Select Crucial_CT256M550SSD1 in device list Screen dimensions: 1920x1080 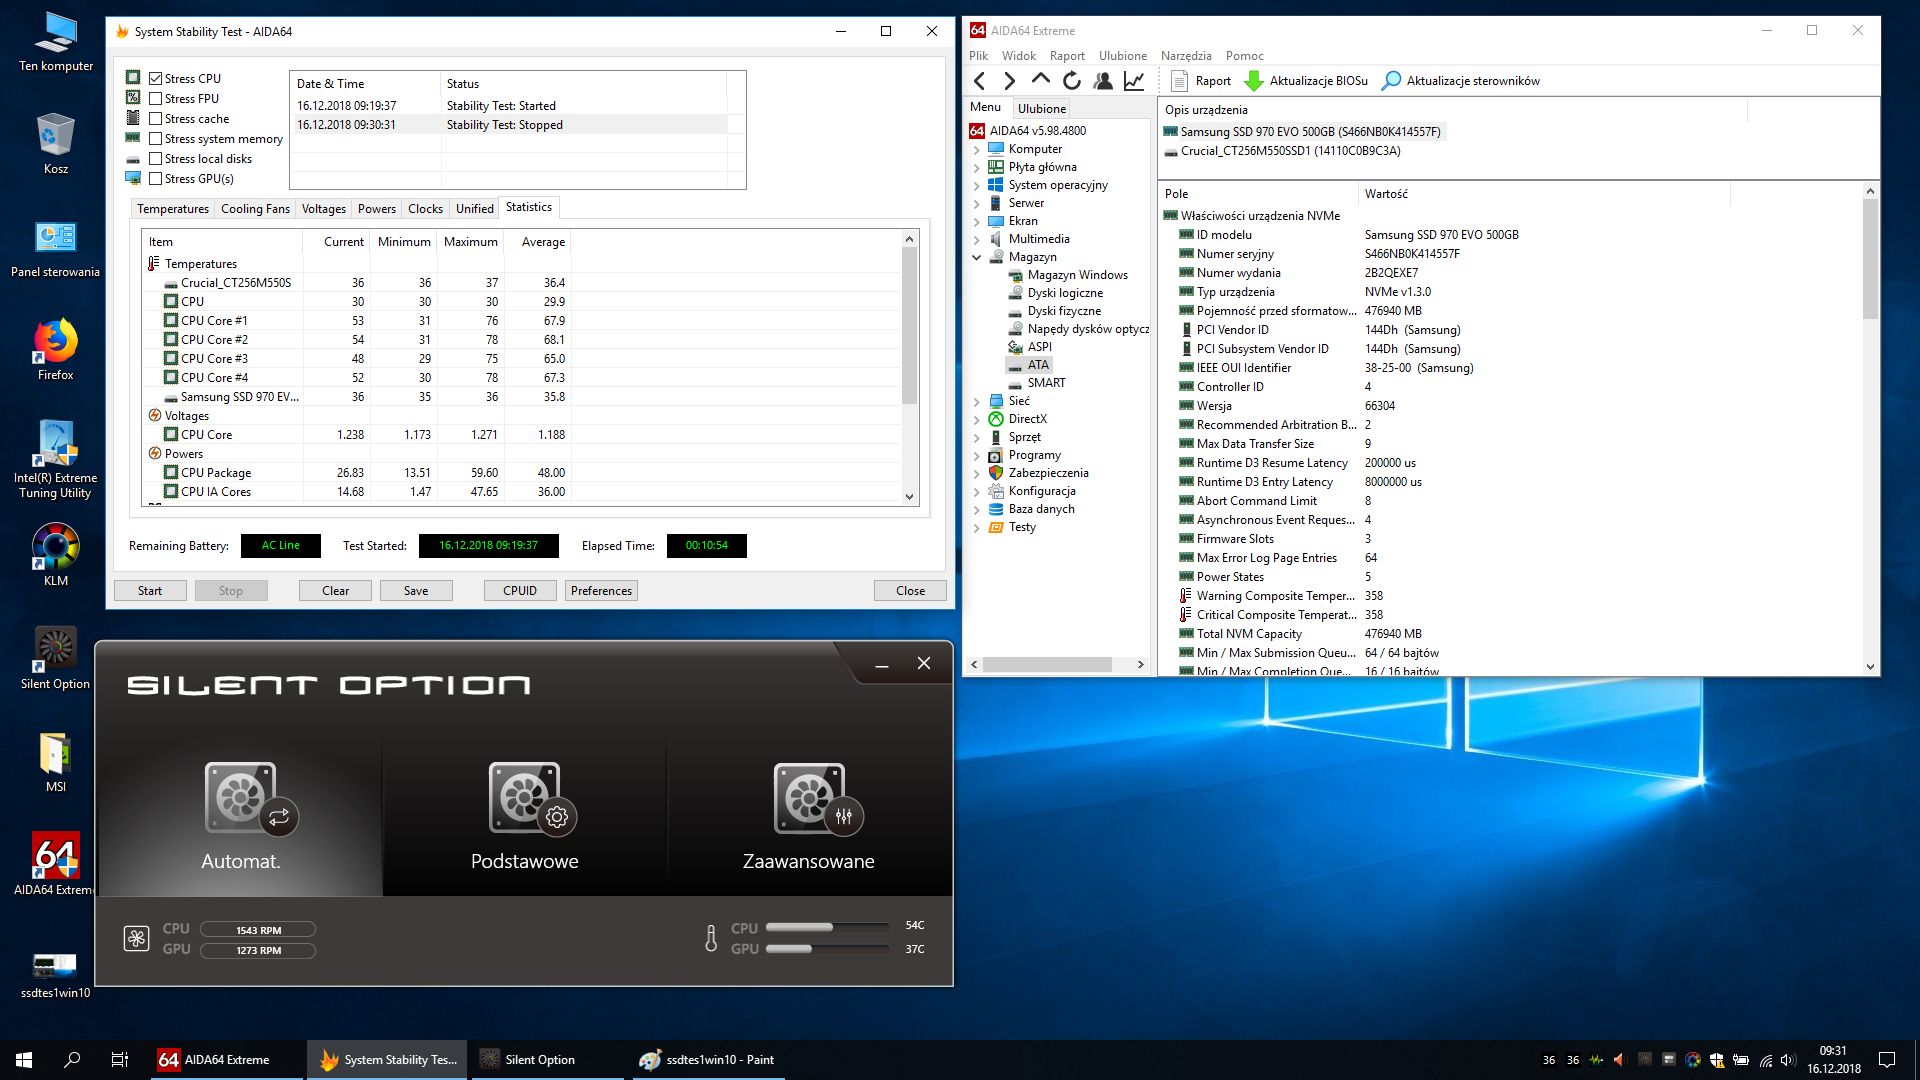pos(1290,151)
